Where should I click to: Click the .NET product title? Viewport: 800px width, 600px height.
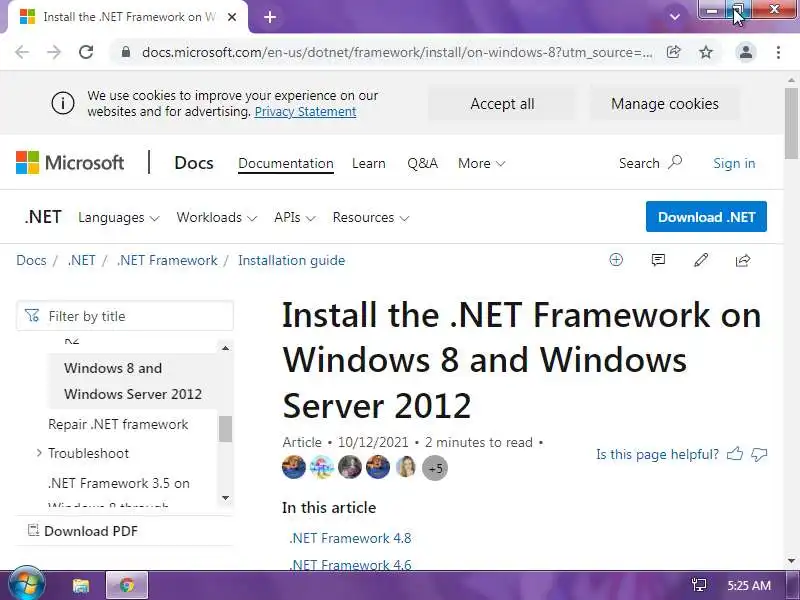point(43,217)
